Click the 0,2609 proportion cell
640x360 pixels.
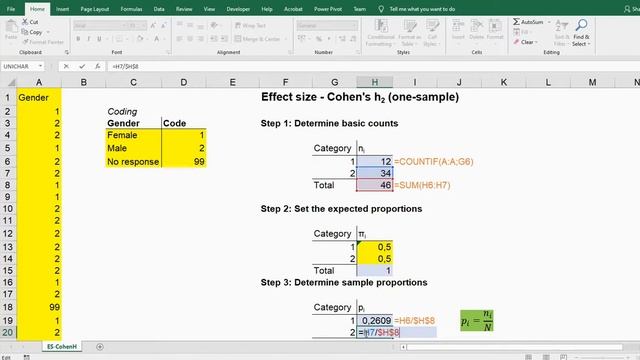click(374, 320)
